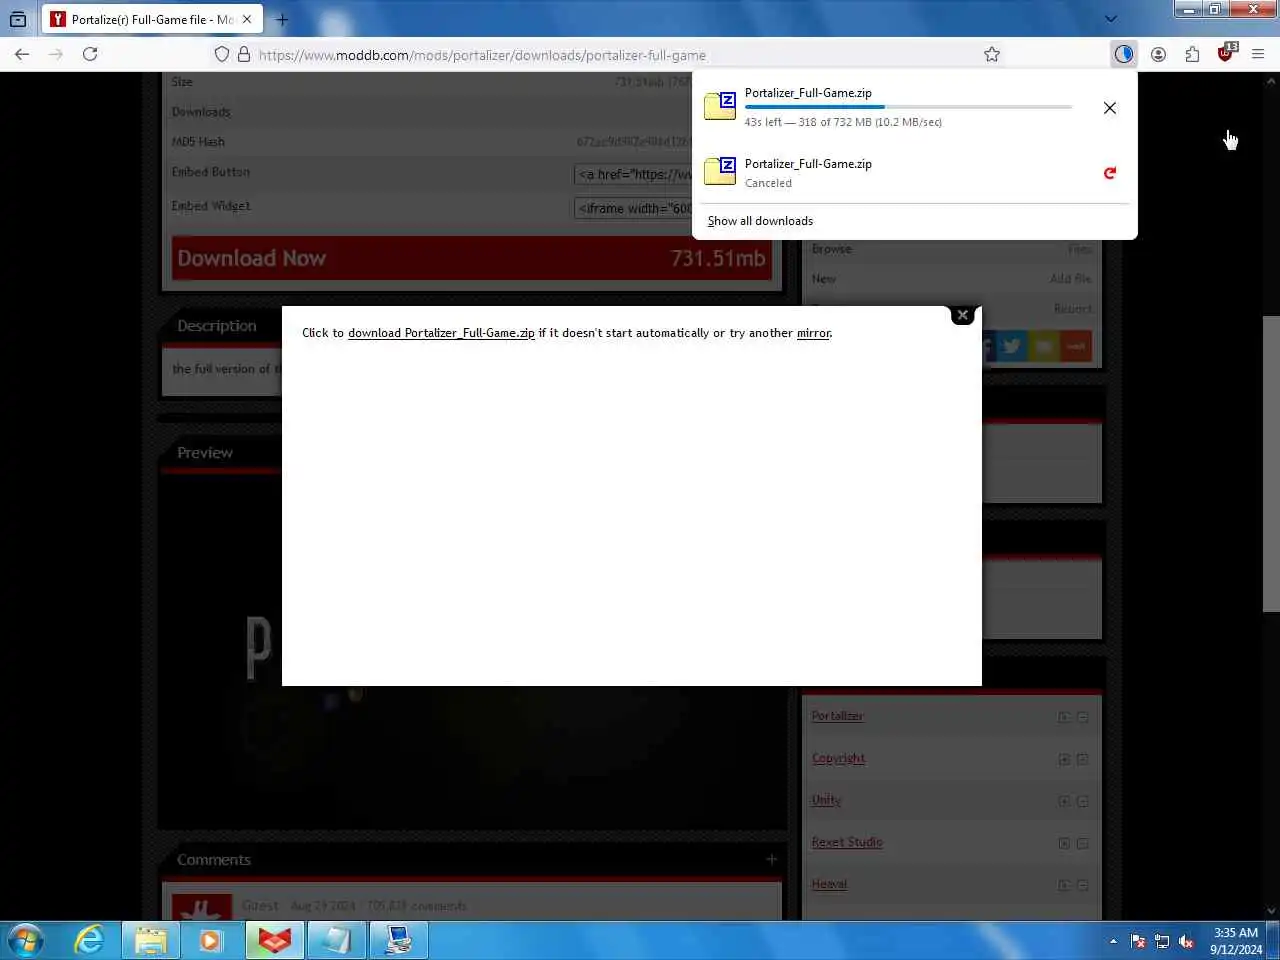
Task: Click the Add file link
Action: (x=1070, y=279)
